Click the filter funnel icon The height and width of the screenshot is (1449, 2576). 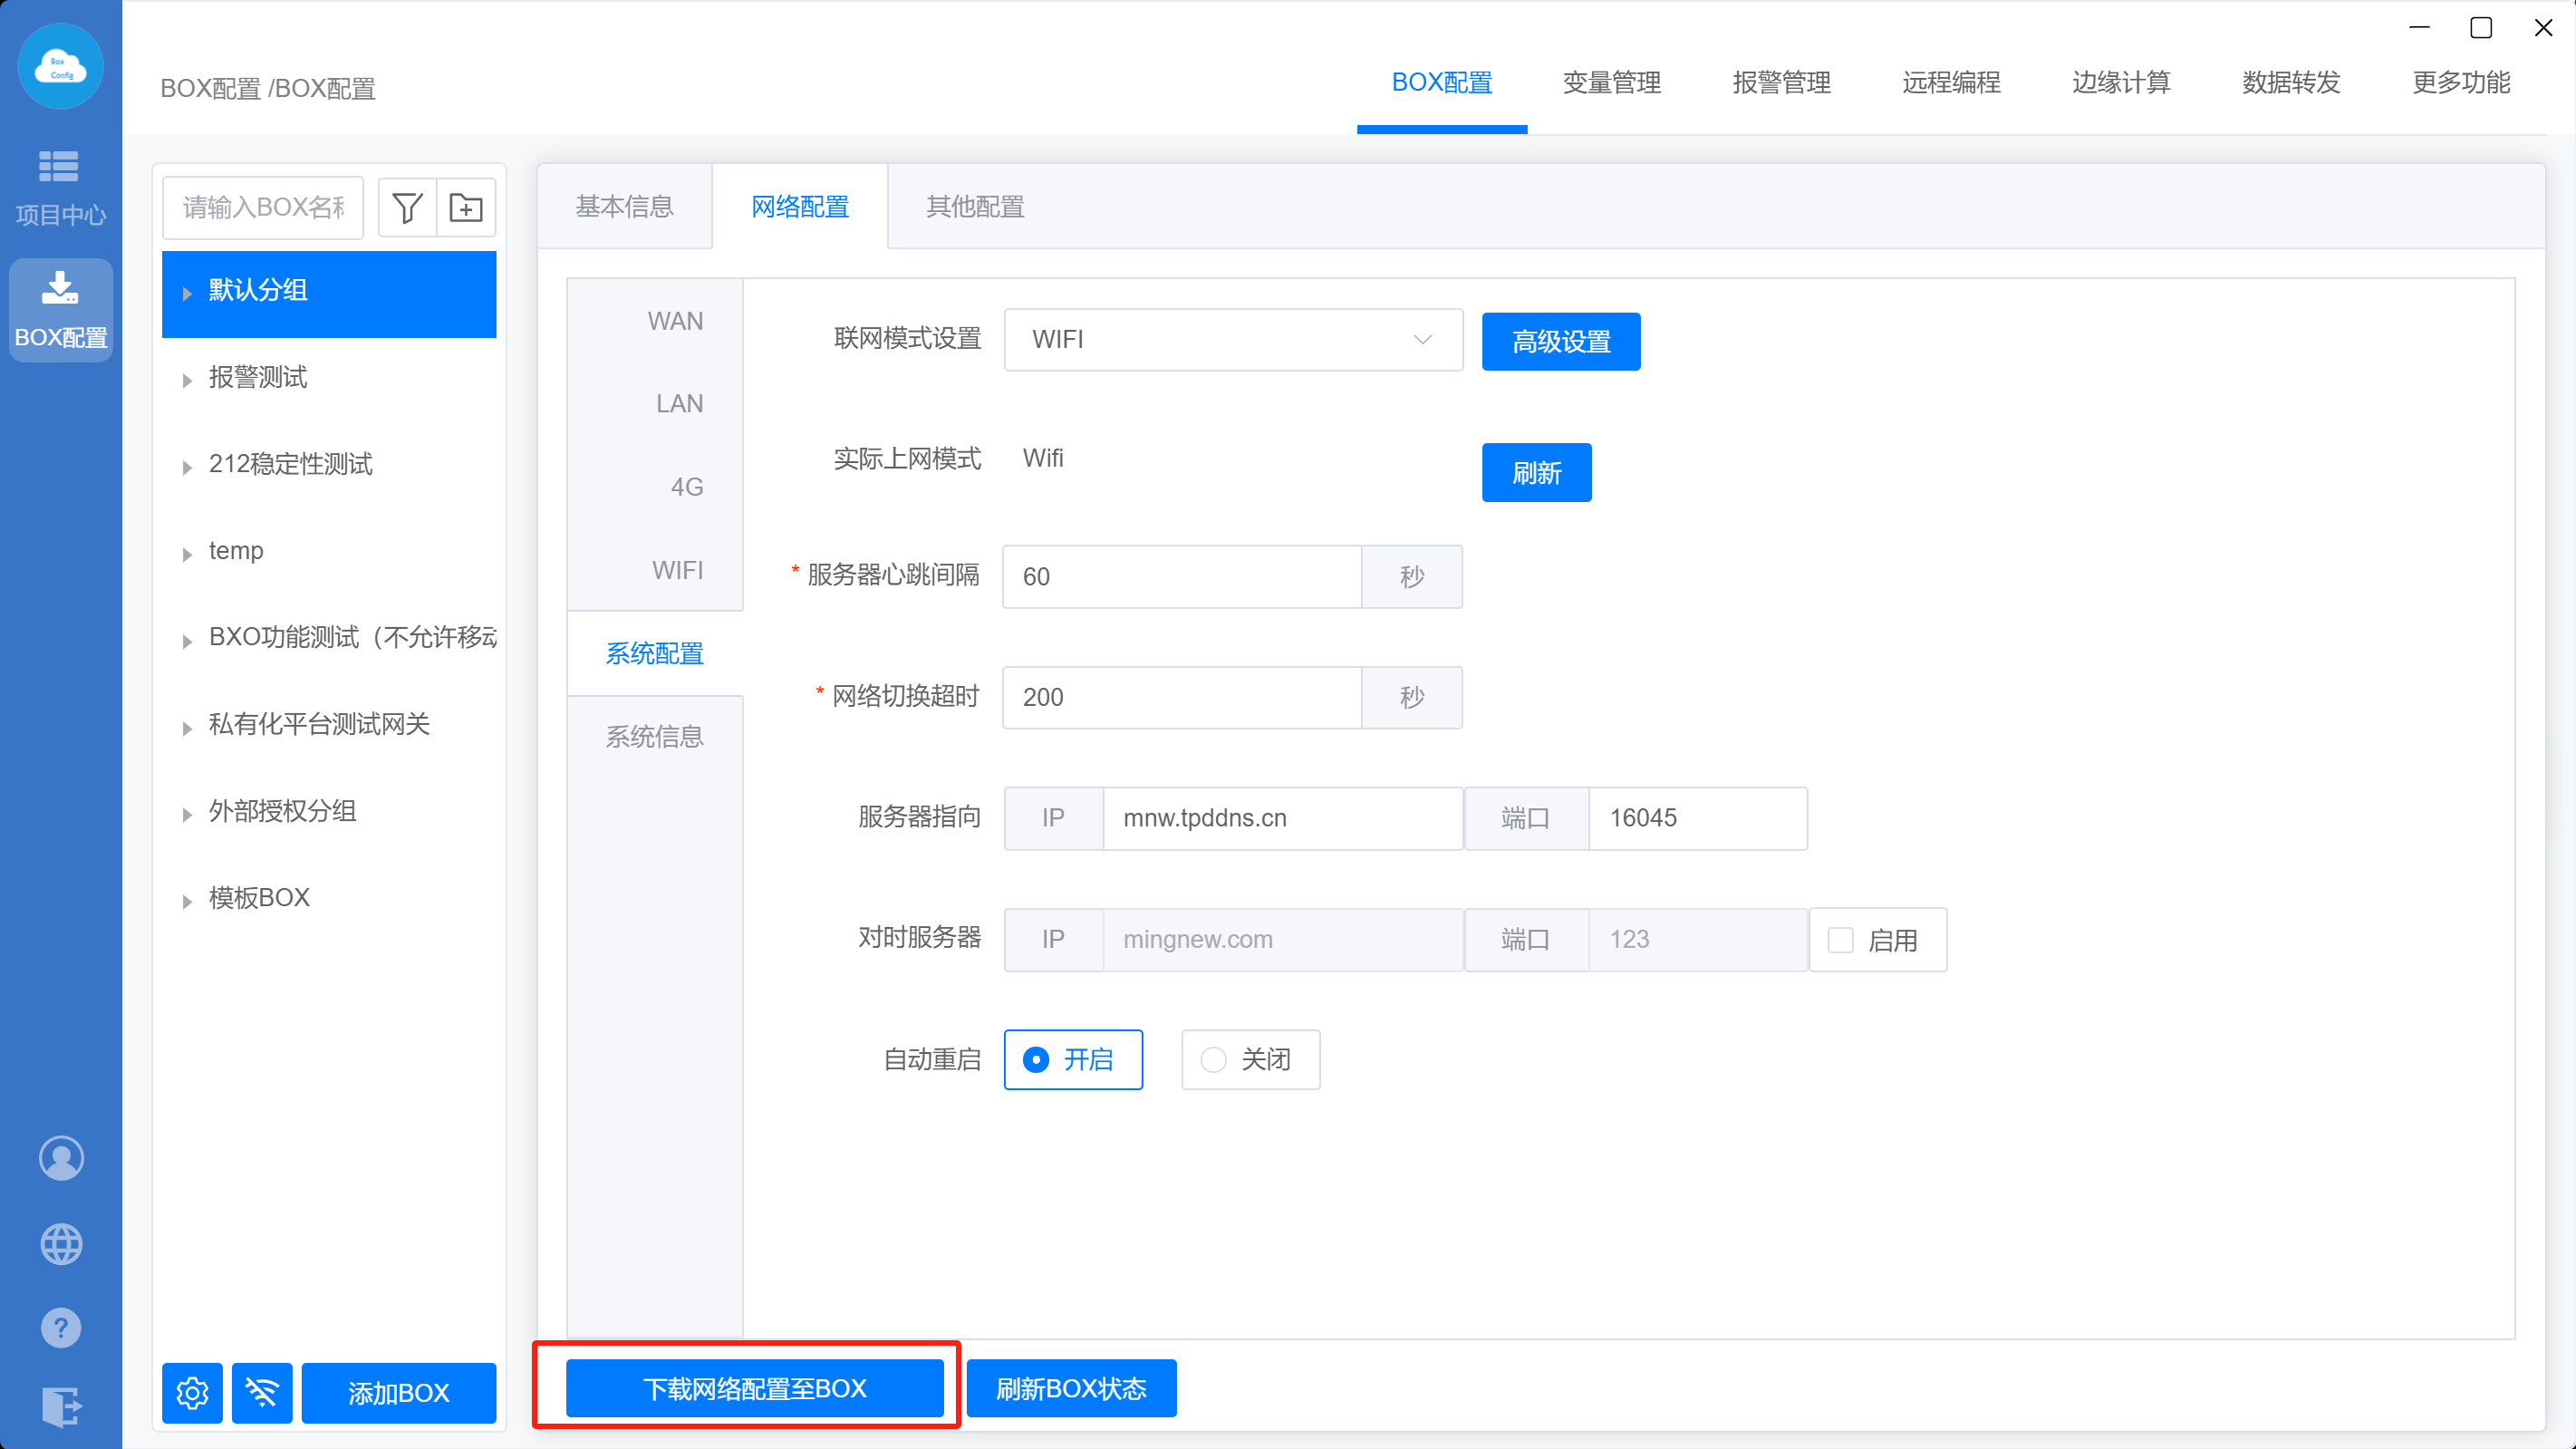point(407,208)
